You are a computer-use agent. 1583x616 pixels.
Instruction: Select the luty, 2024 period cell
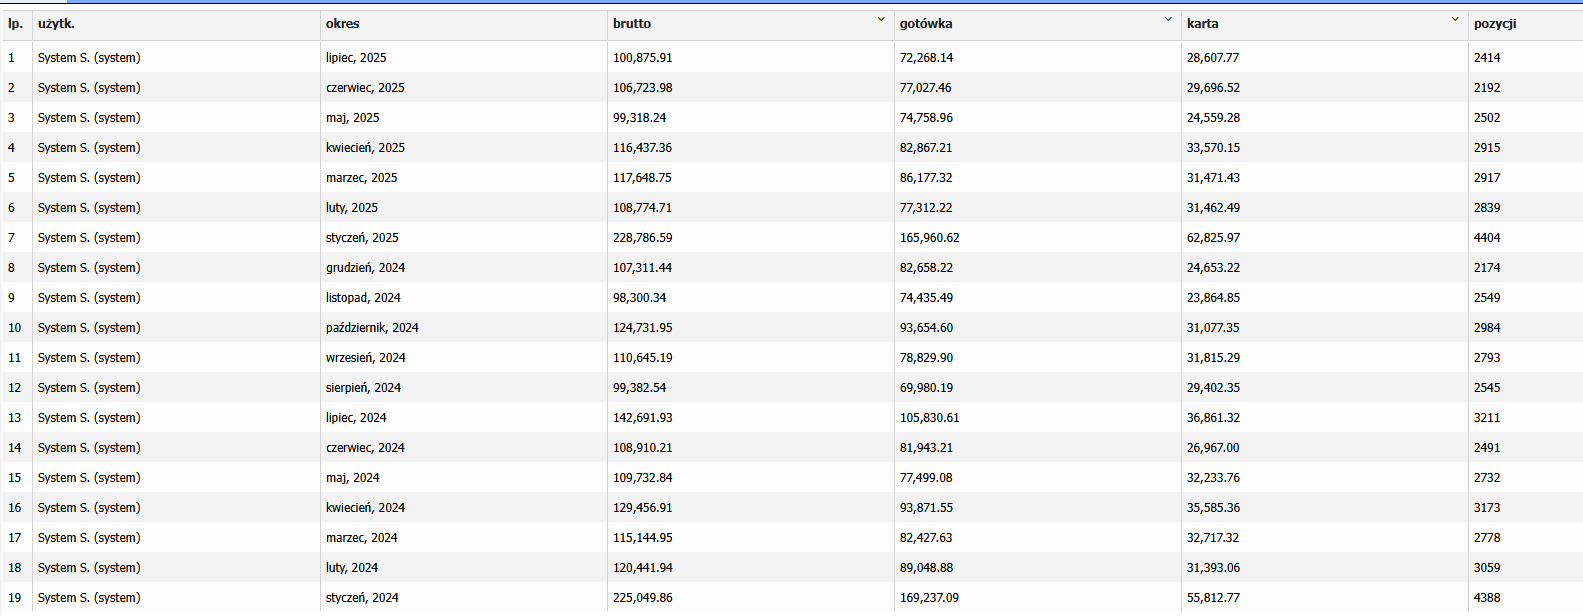[x=352, y=568]
